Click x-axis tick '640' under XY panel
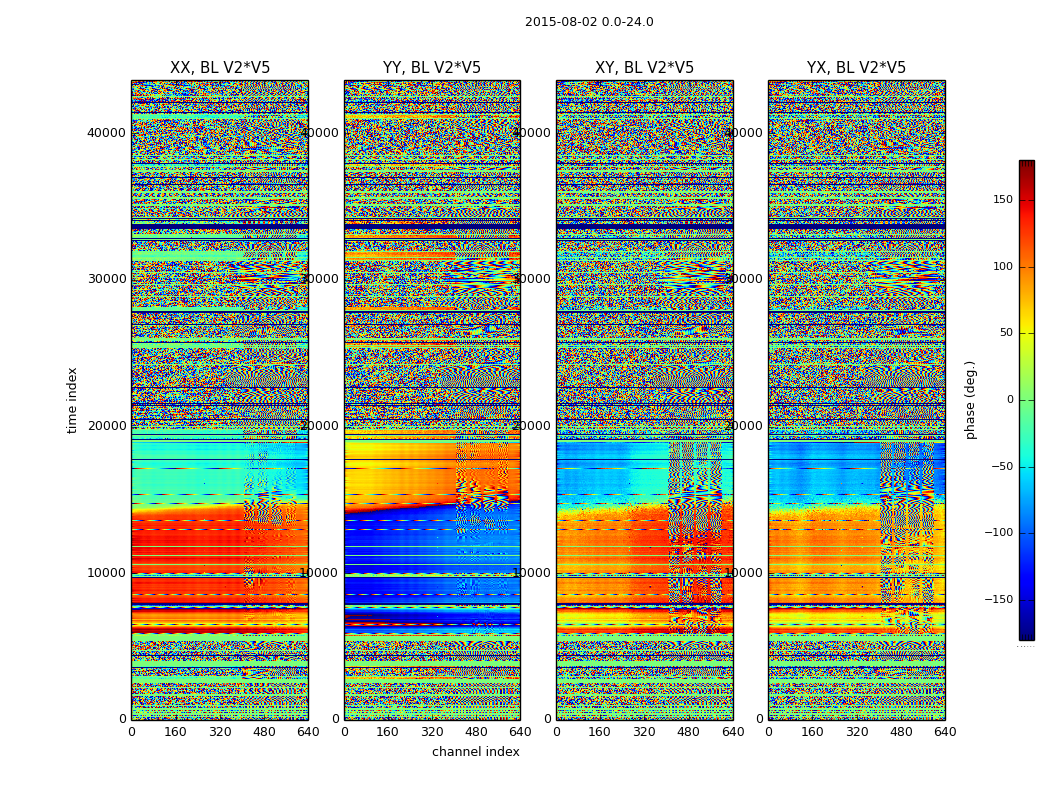1050x800 pixels. pyautogui.click(x=733, y=732)
